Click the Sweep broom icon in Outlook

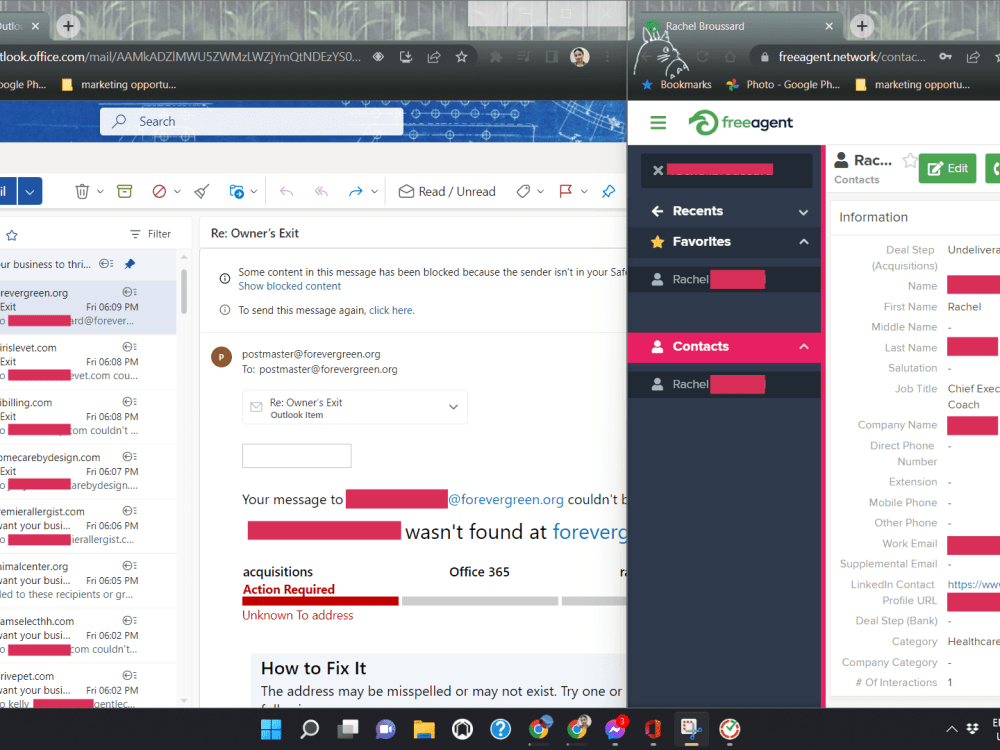[x=202, y=191]
